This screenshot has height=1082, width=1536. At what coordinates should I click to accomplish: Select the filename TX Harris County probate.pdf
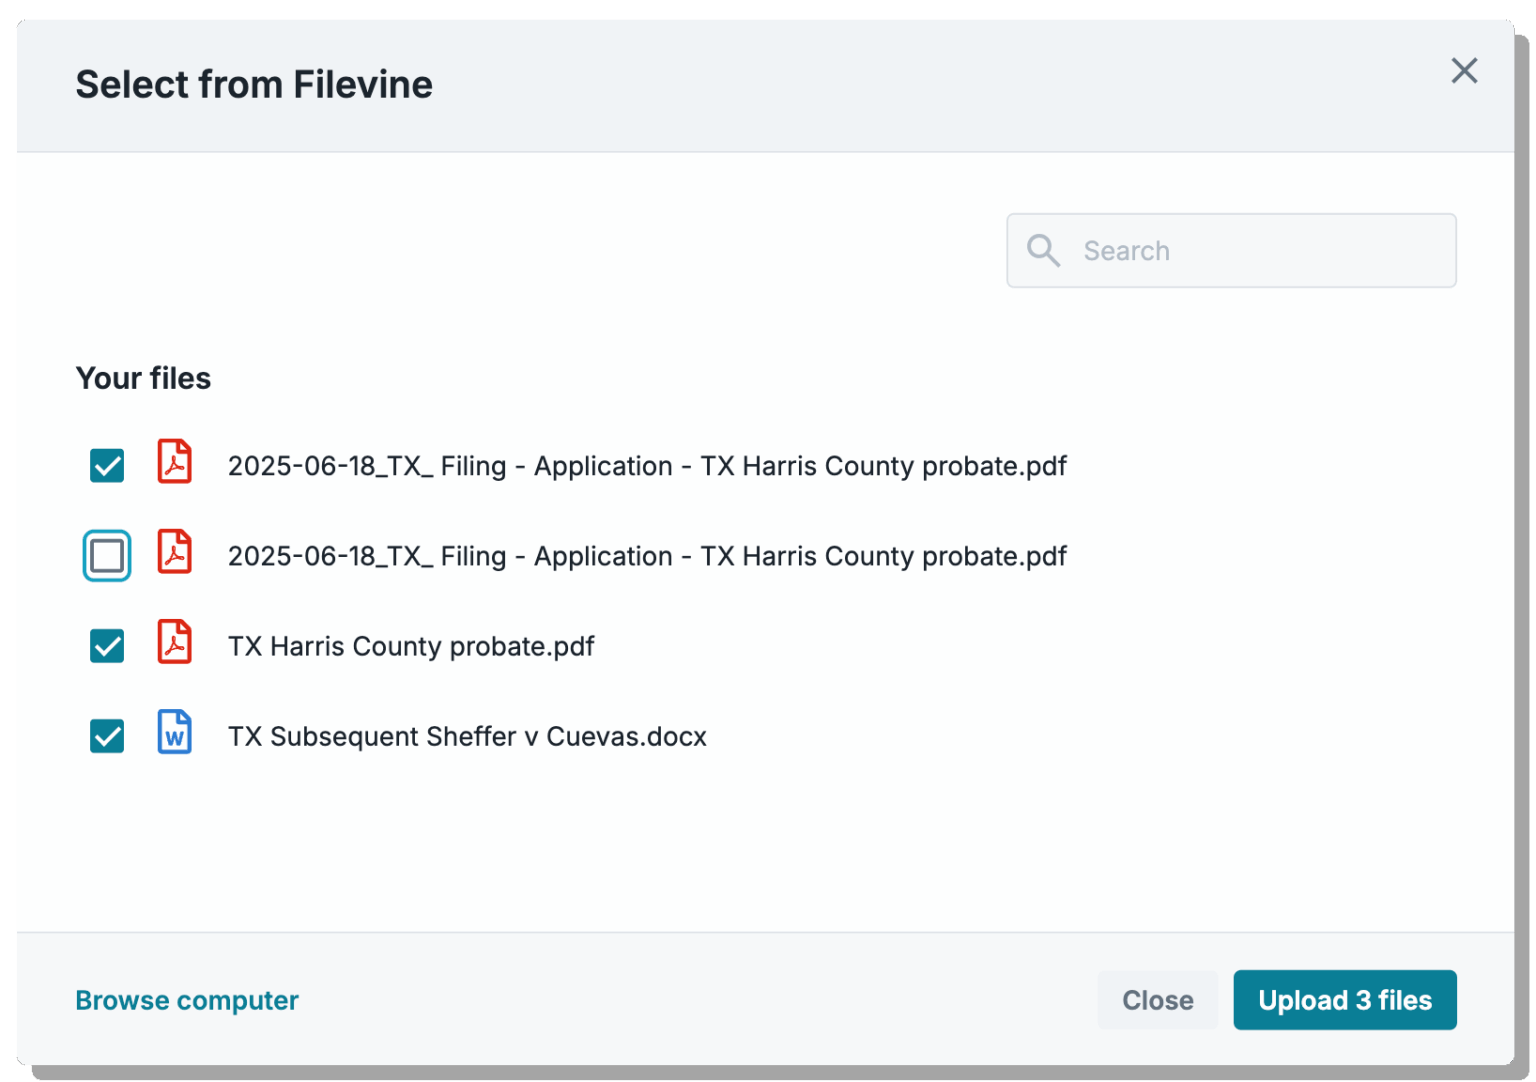coord(410,645)
